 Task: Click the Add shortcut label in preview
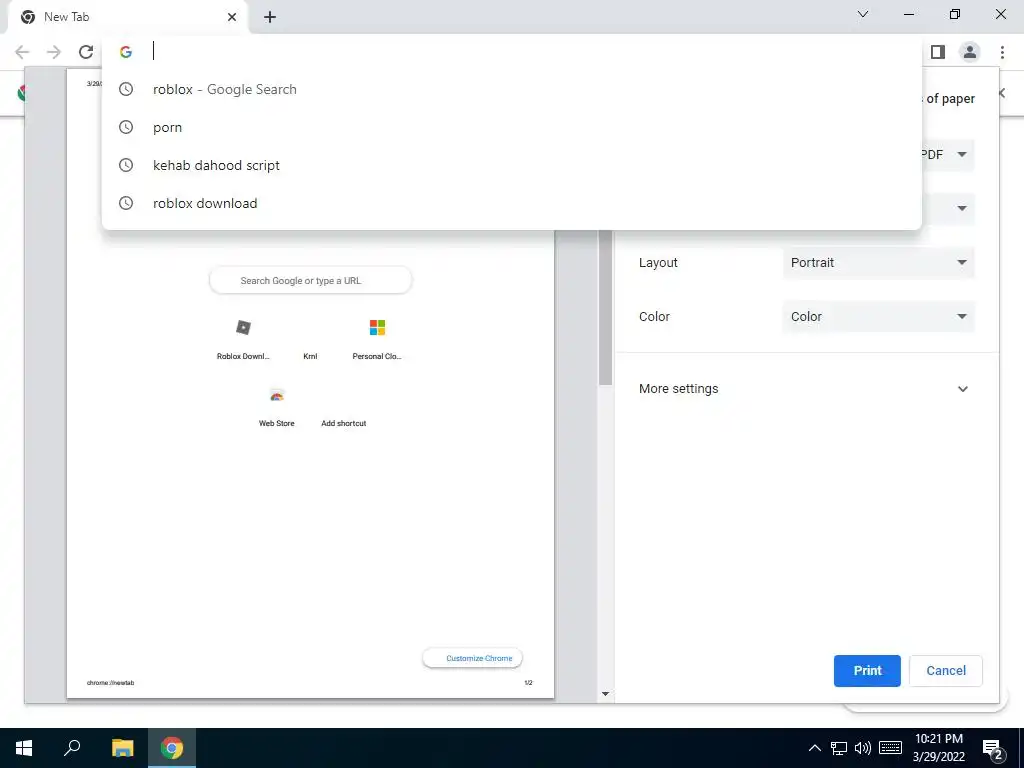tap(344, 423)
